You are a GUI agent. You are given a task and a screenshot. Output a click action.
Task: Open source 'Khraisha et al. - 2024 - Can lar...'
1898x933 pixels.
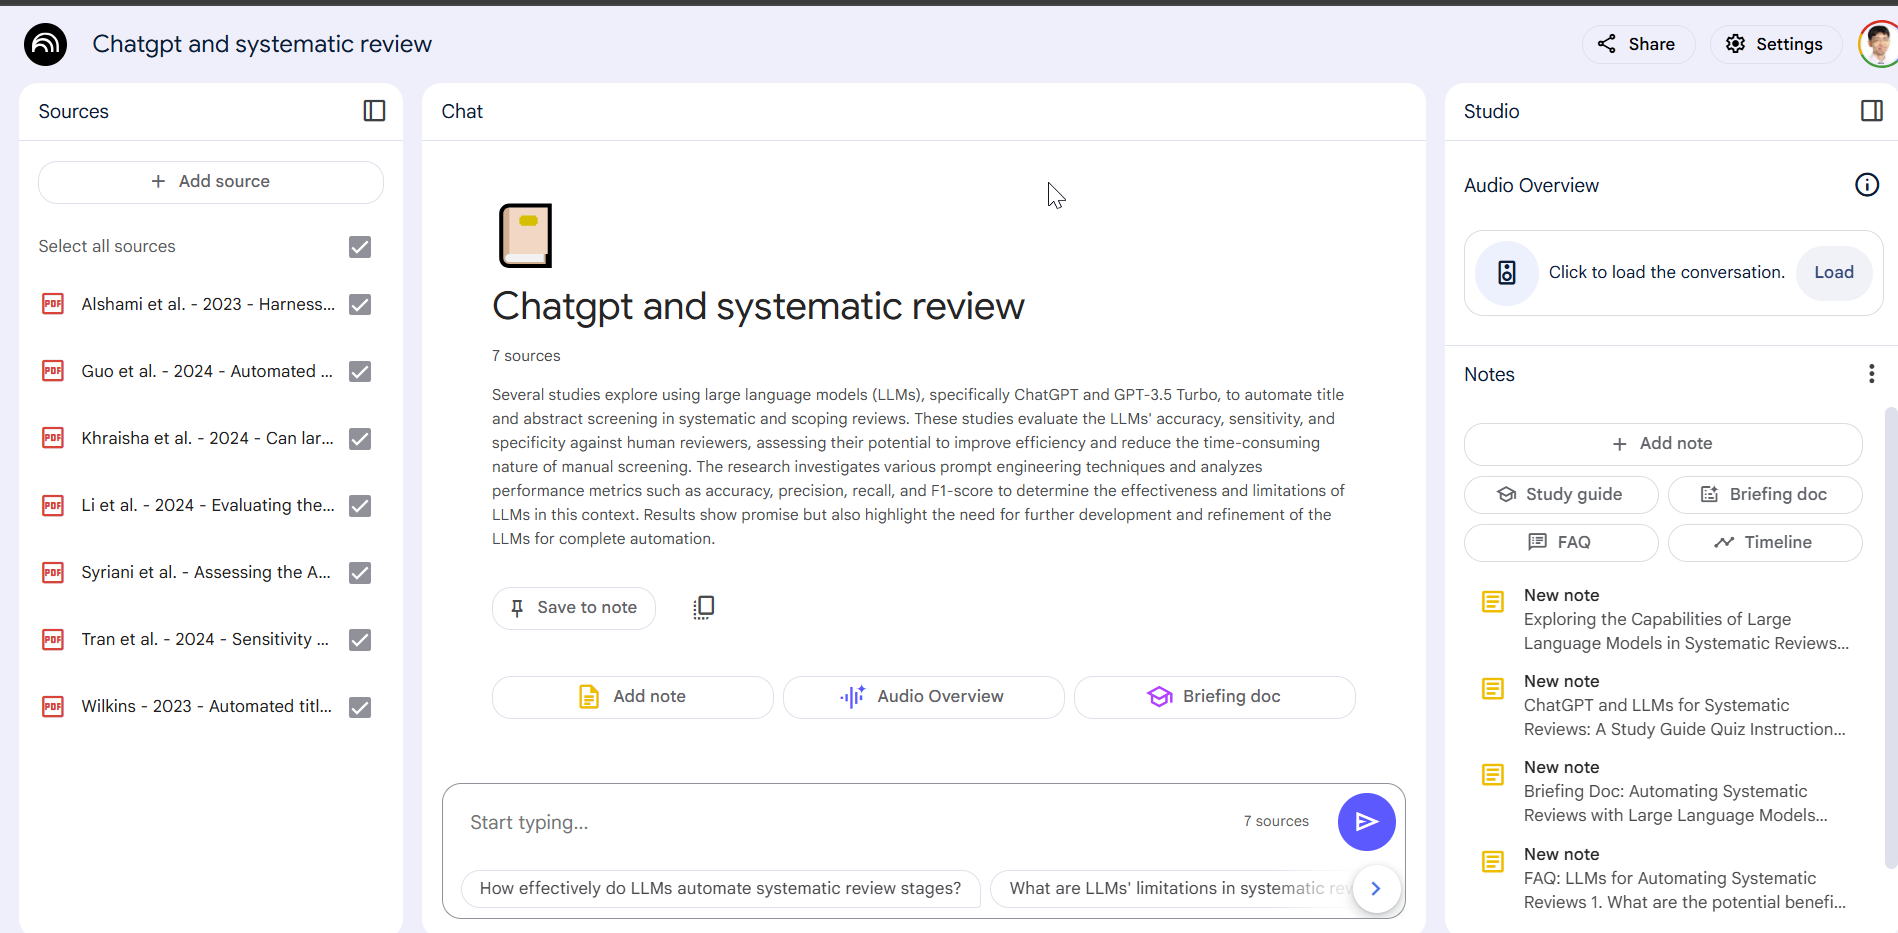207,438
